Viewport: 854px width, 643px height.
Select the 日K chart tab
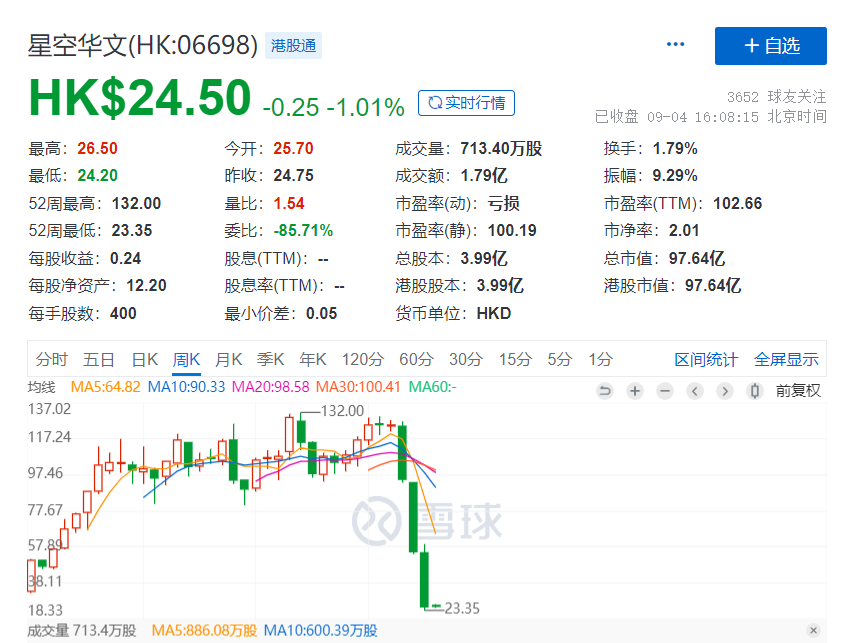click(x=145, y=360)
